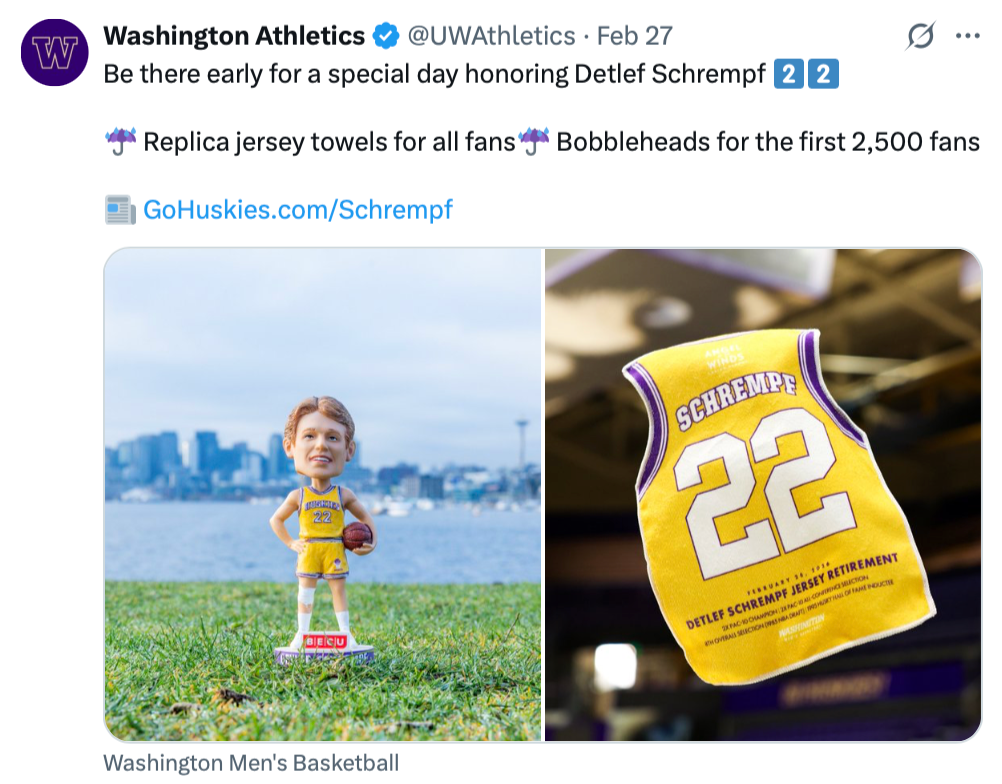Click the Feb 27 post timestamp
The width and height of the screenshot is (1002, 784).
(634, 37)
